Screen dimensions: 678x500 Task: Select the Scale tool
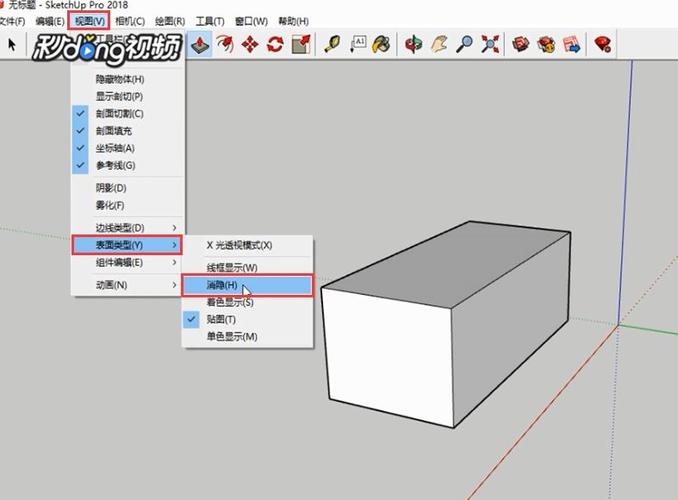pyautogui.click(x=301, y=44)
